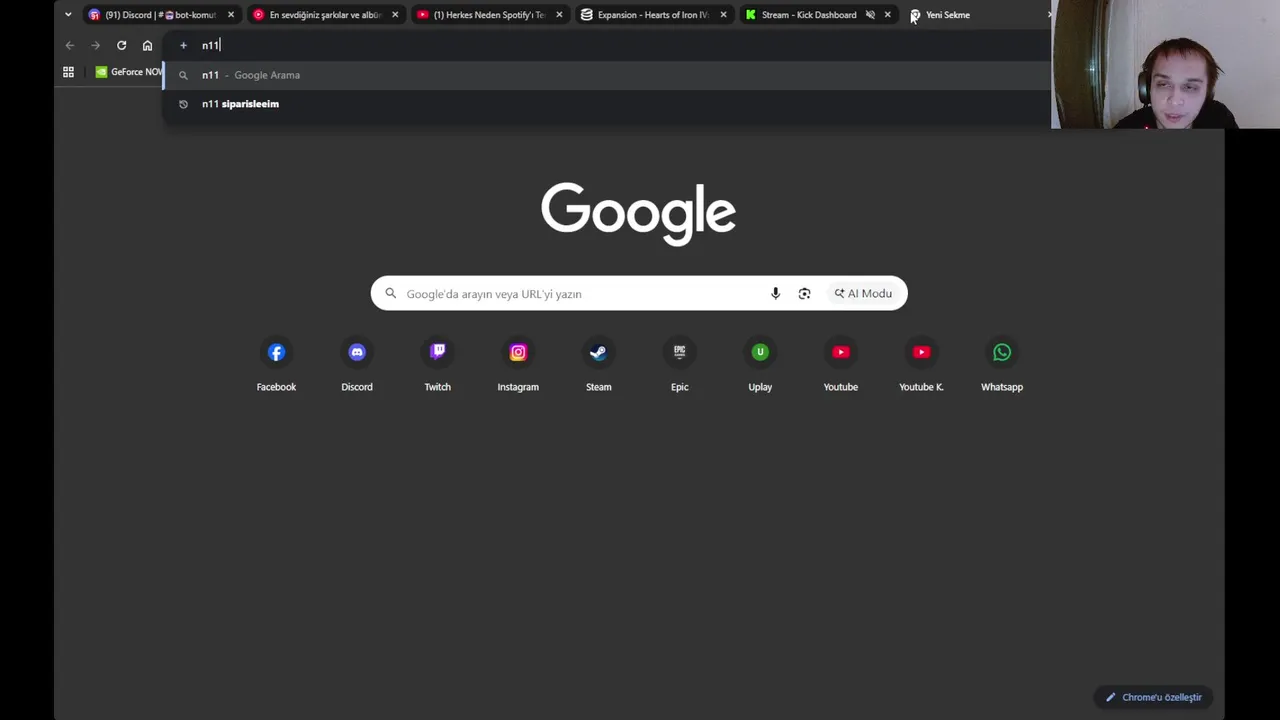Open the Facebook shortcut

(x=276, y=365)
